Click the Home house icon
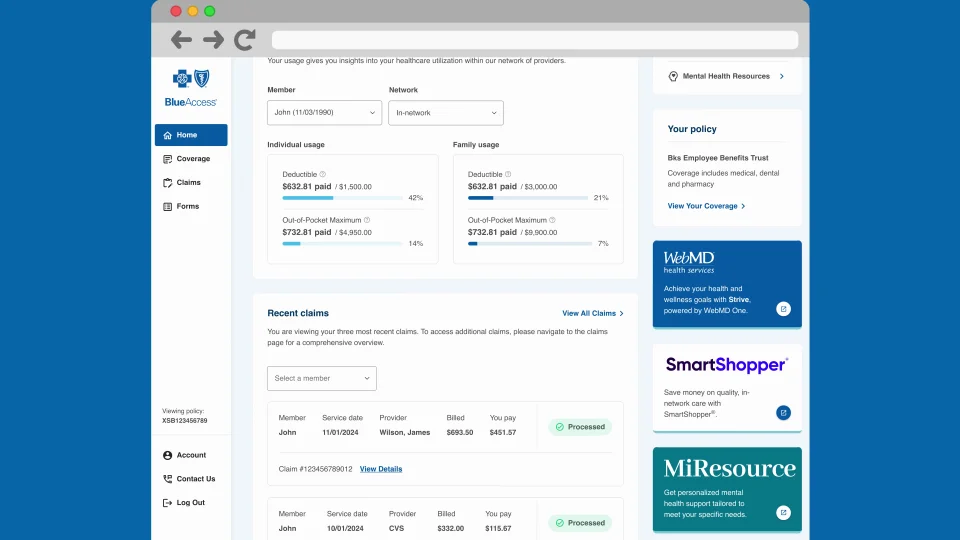The width and height of the screenshot is (960, 540). 167,135
